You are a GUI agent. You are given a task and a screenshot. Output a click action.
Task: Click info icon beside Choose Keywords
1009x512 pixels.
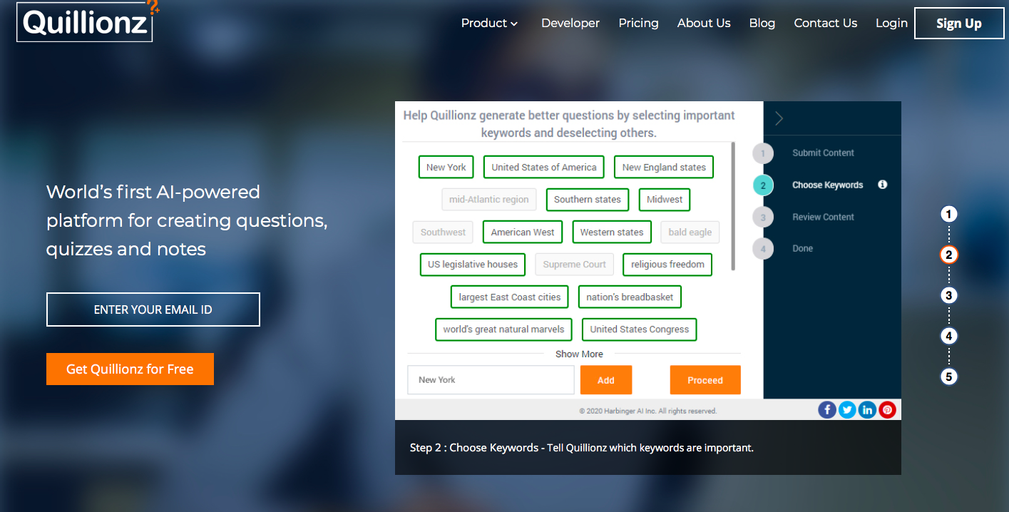882,185
